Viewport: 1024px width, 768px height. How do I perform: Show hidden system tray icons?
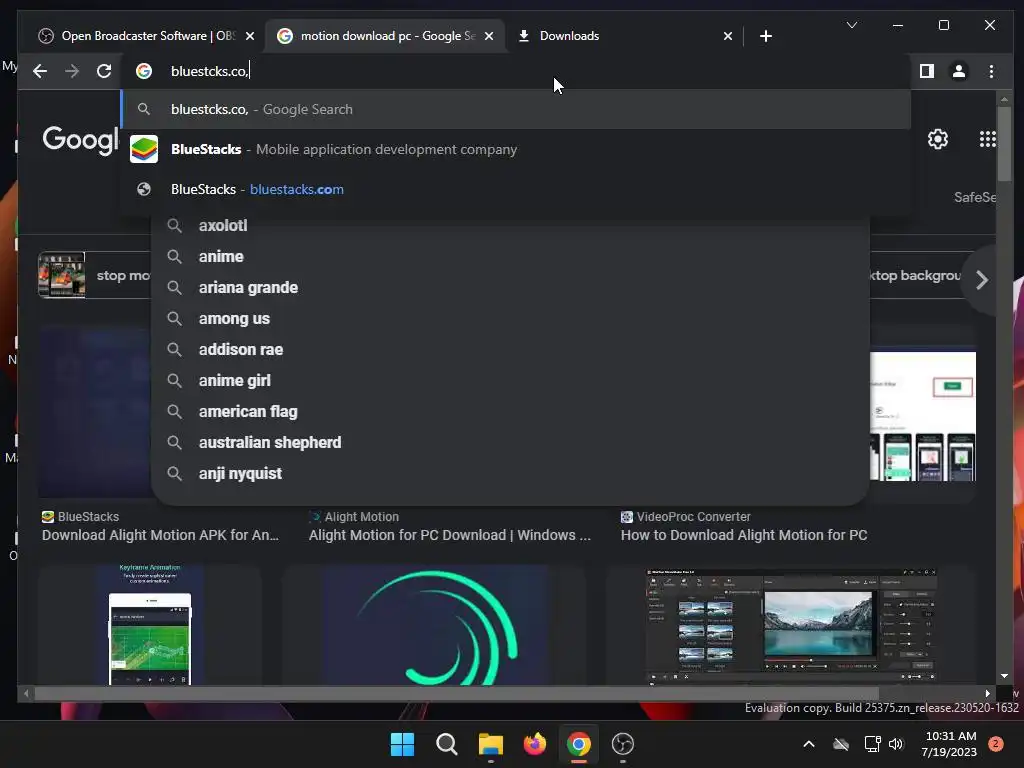(808, 744)
